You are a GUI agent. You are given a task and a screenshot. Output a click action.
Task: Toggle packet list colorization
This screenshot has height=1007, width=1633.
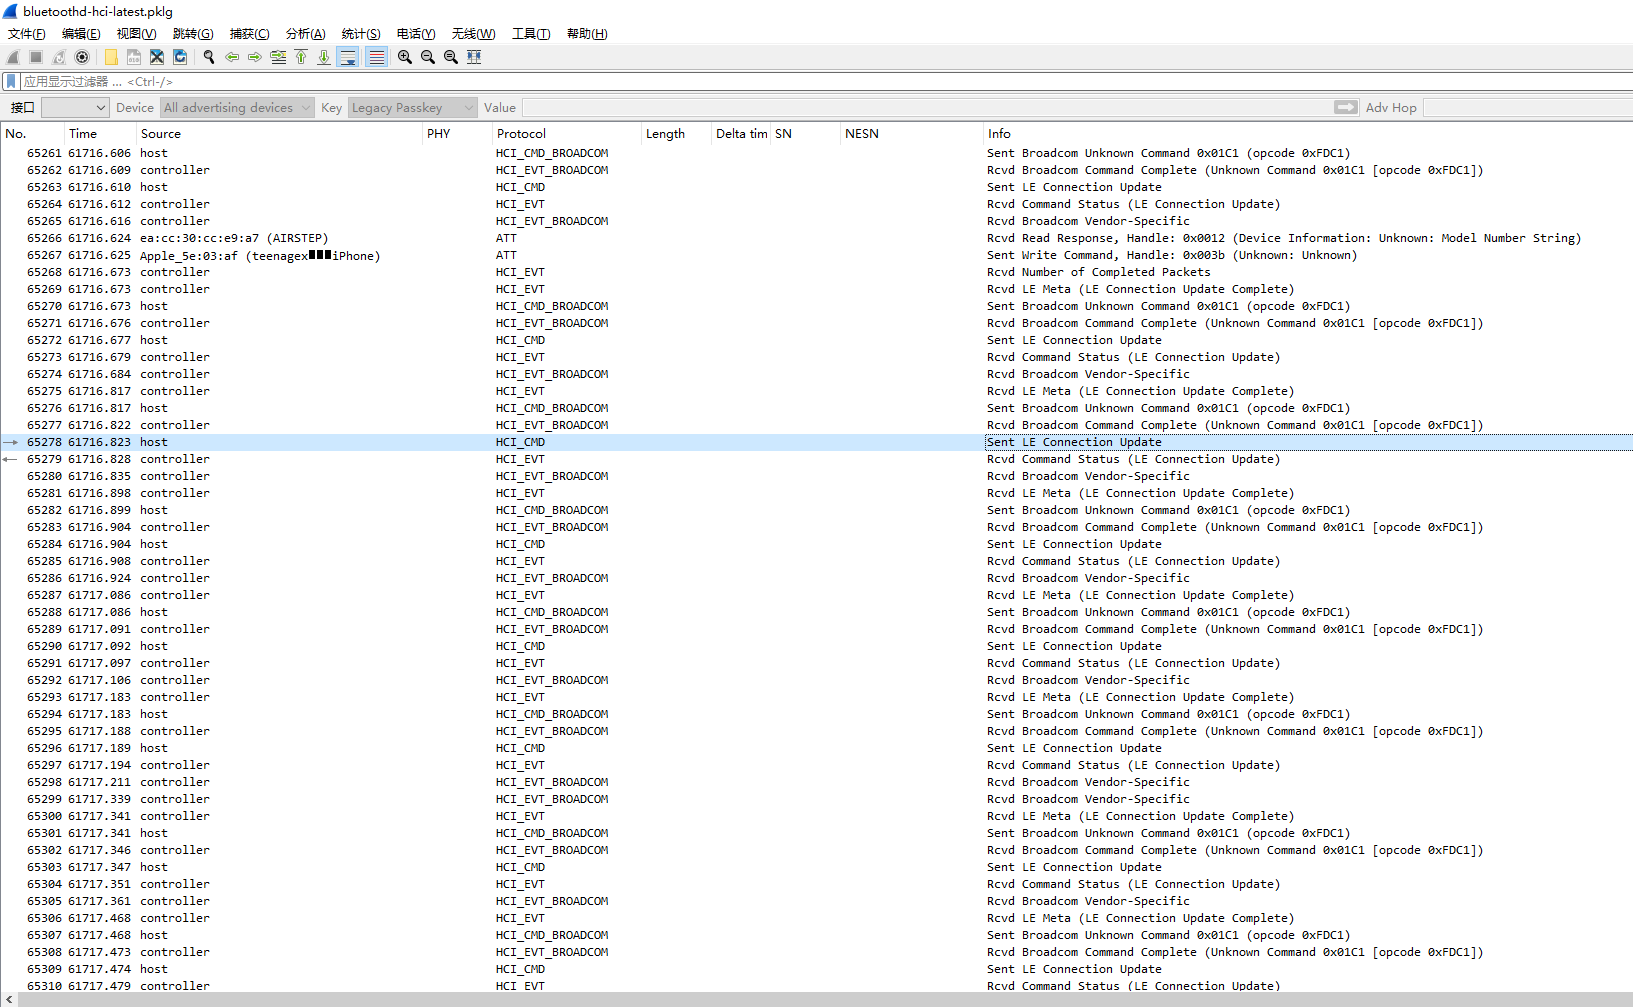click(376, 57)
